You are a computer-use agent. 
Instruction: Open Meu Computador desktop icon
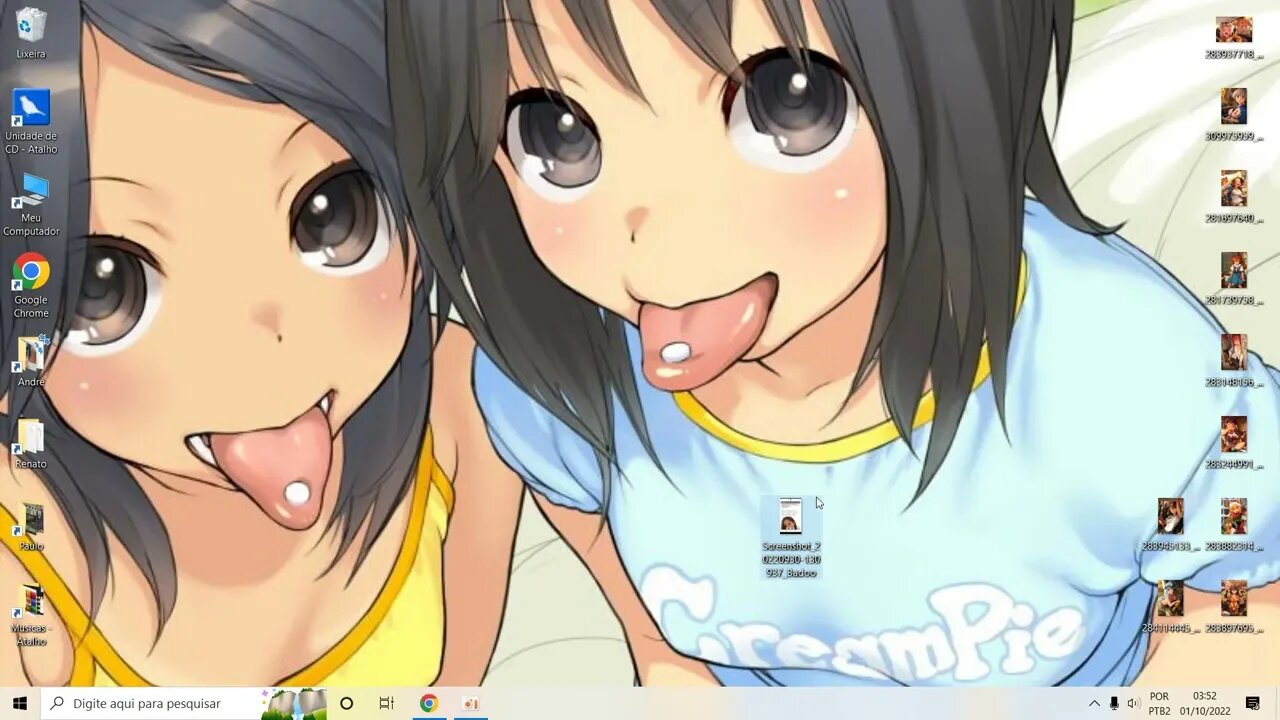pos(31,205)
